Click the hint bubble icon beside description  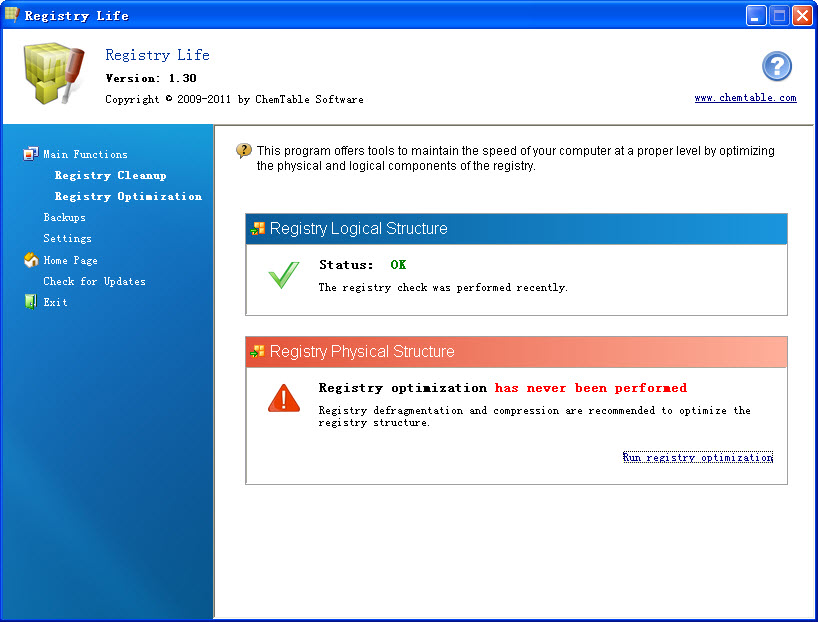(x=244, y=151)
